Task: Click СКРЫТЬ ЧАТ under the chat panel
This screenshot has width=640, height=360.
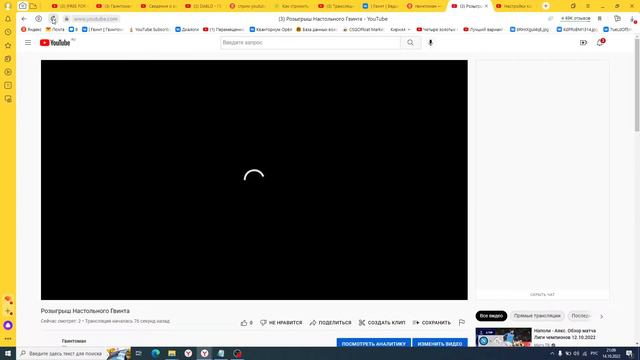Action: (x=542, y=294)
